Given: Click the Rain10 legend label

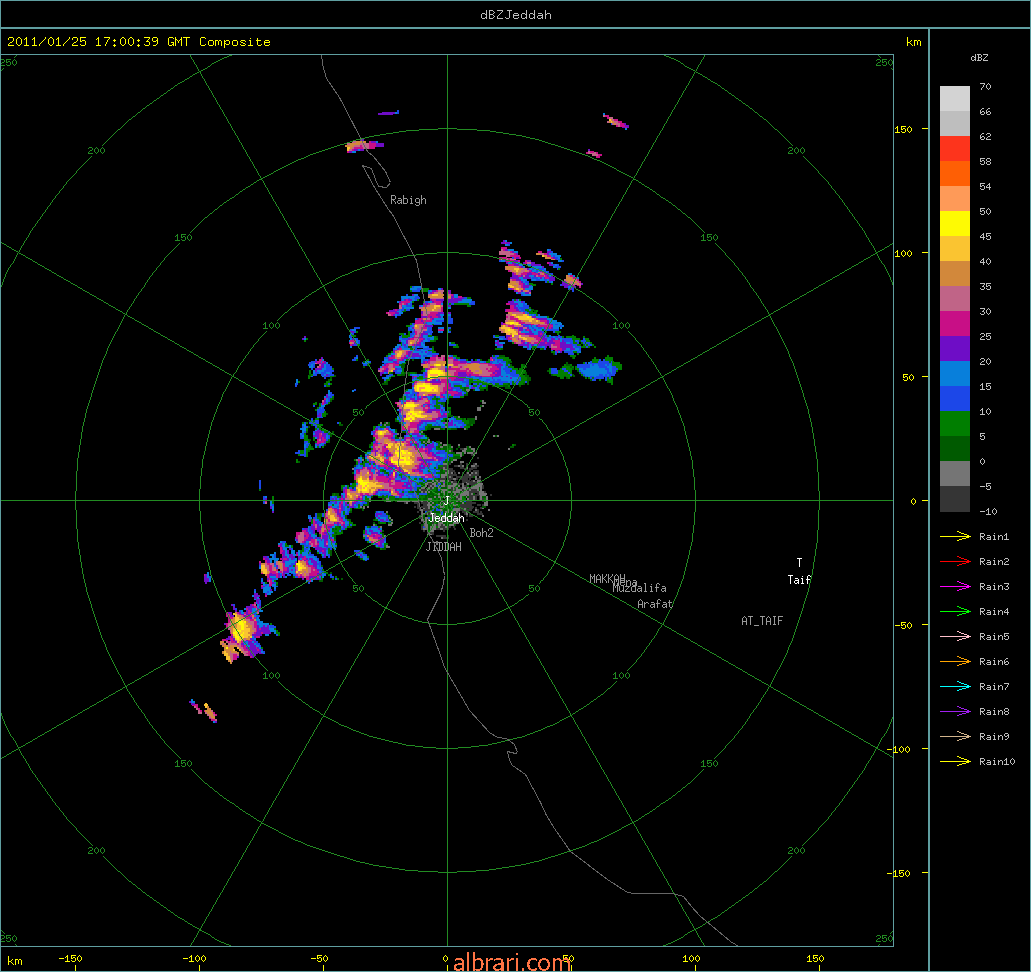Looking at the screenshot, I should [x=997, y=762].
